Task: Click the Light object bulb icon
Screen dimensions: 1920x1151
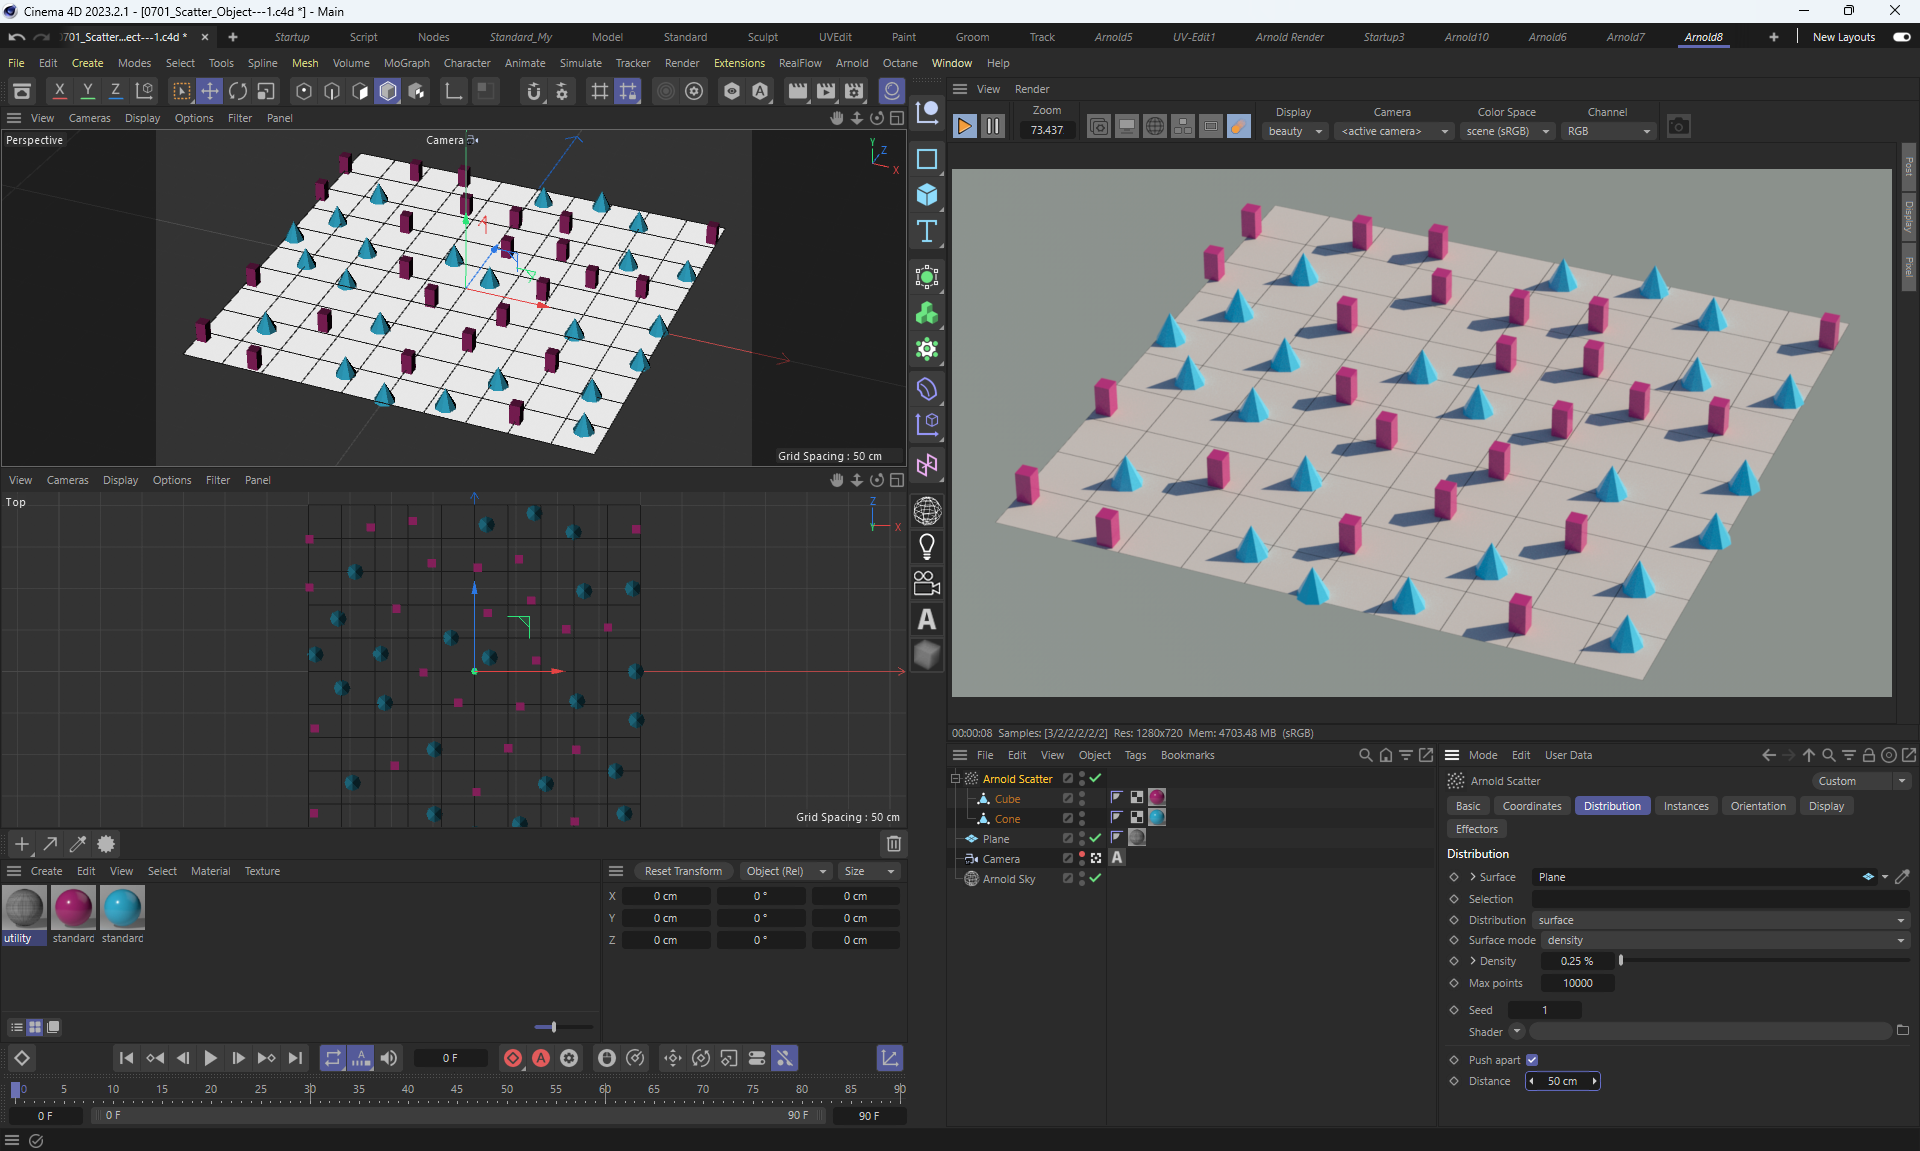Action: point(927,547)
